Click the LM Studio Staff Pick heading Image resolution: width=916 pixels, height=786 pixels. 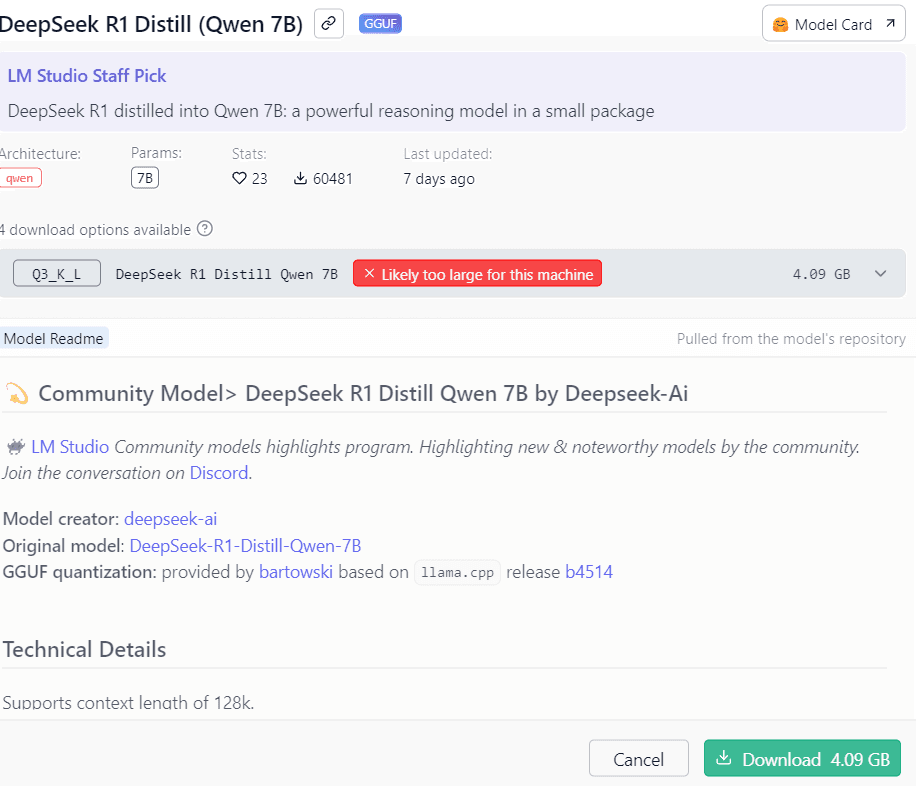click(87, 76)
